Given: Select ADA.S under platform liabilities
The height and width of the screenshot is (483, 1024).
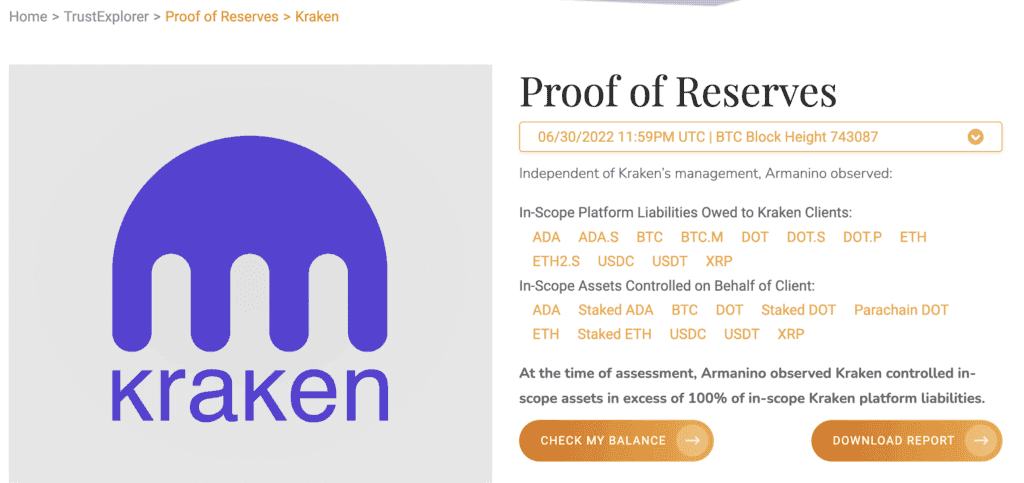Looking at the screenshot, I should pyautogui.click(x=598, y=237).
